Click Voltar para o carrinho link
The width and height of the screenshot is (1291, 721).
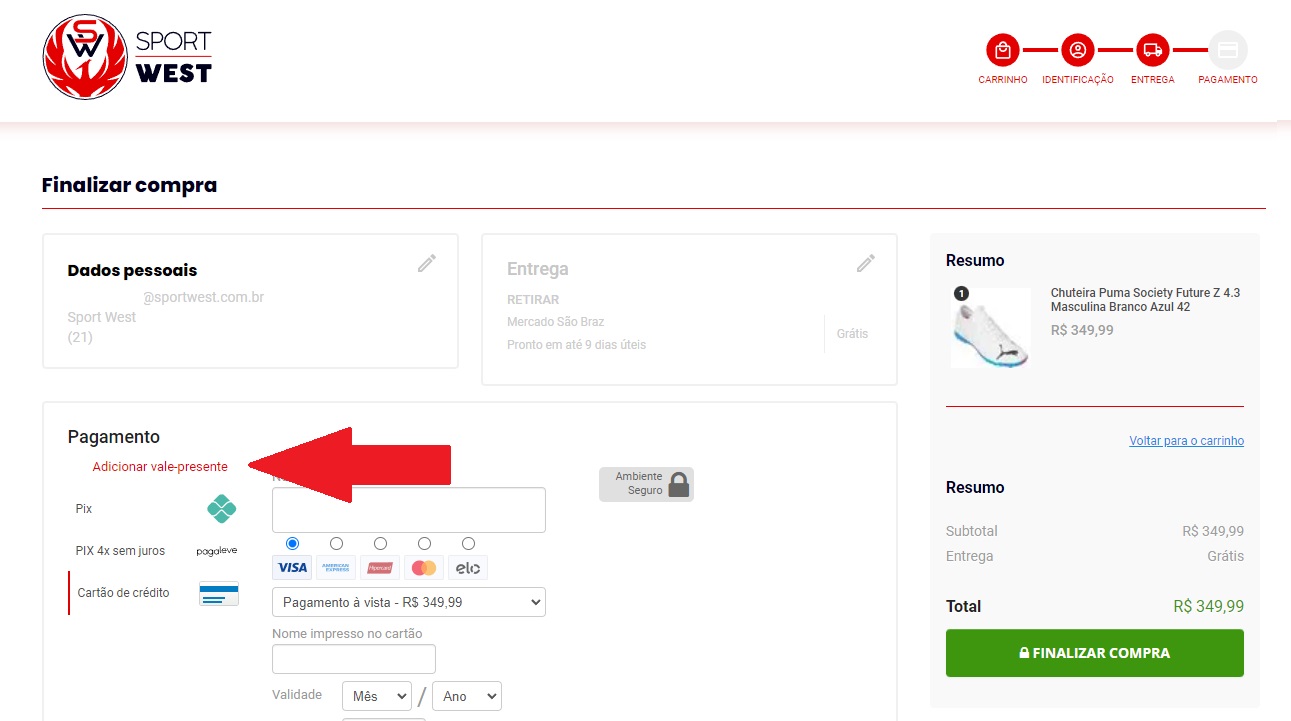point(1186,441)
